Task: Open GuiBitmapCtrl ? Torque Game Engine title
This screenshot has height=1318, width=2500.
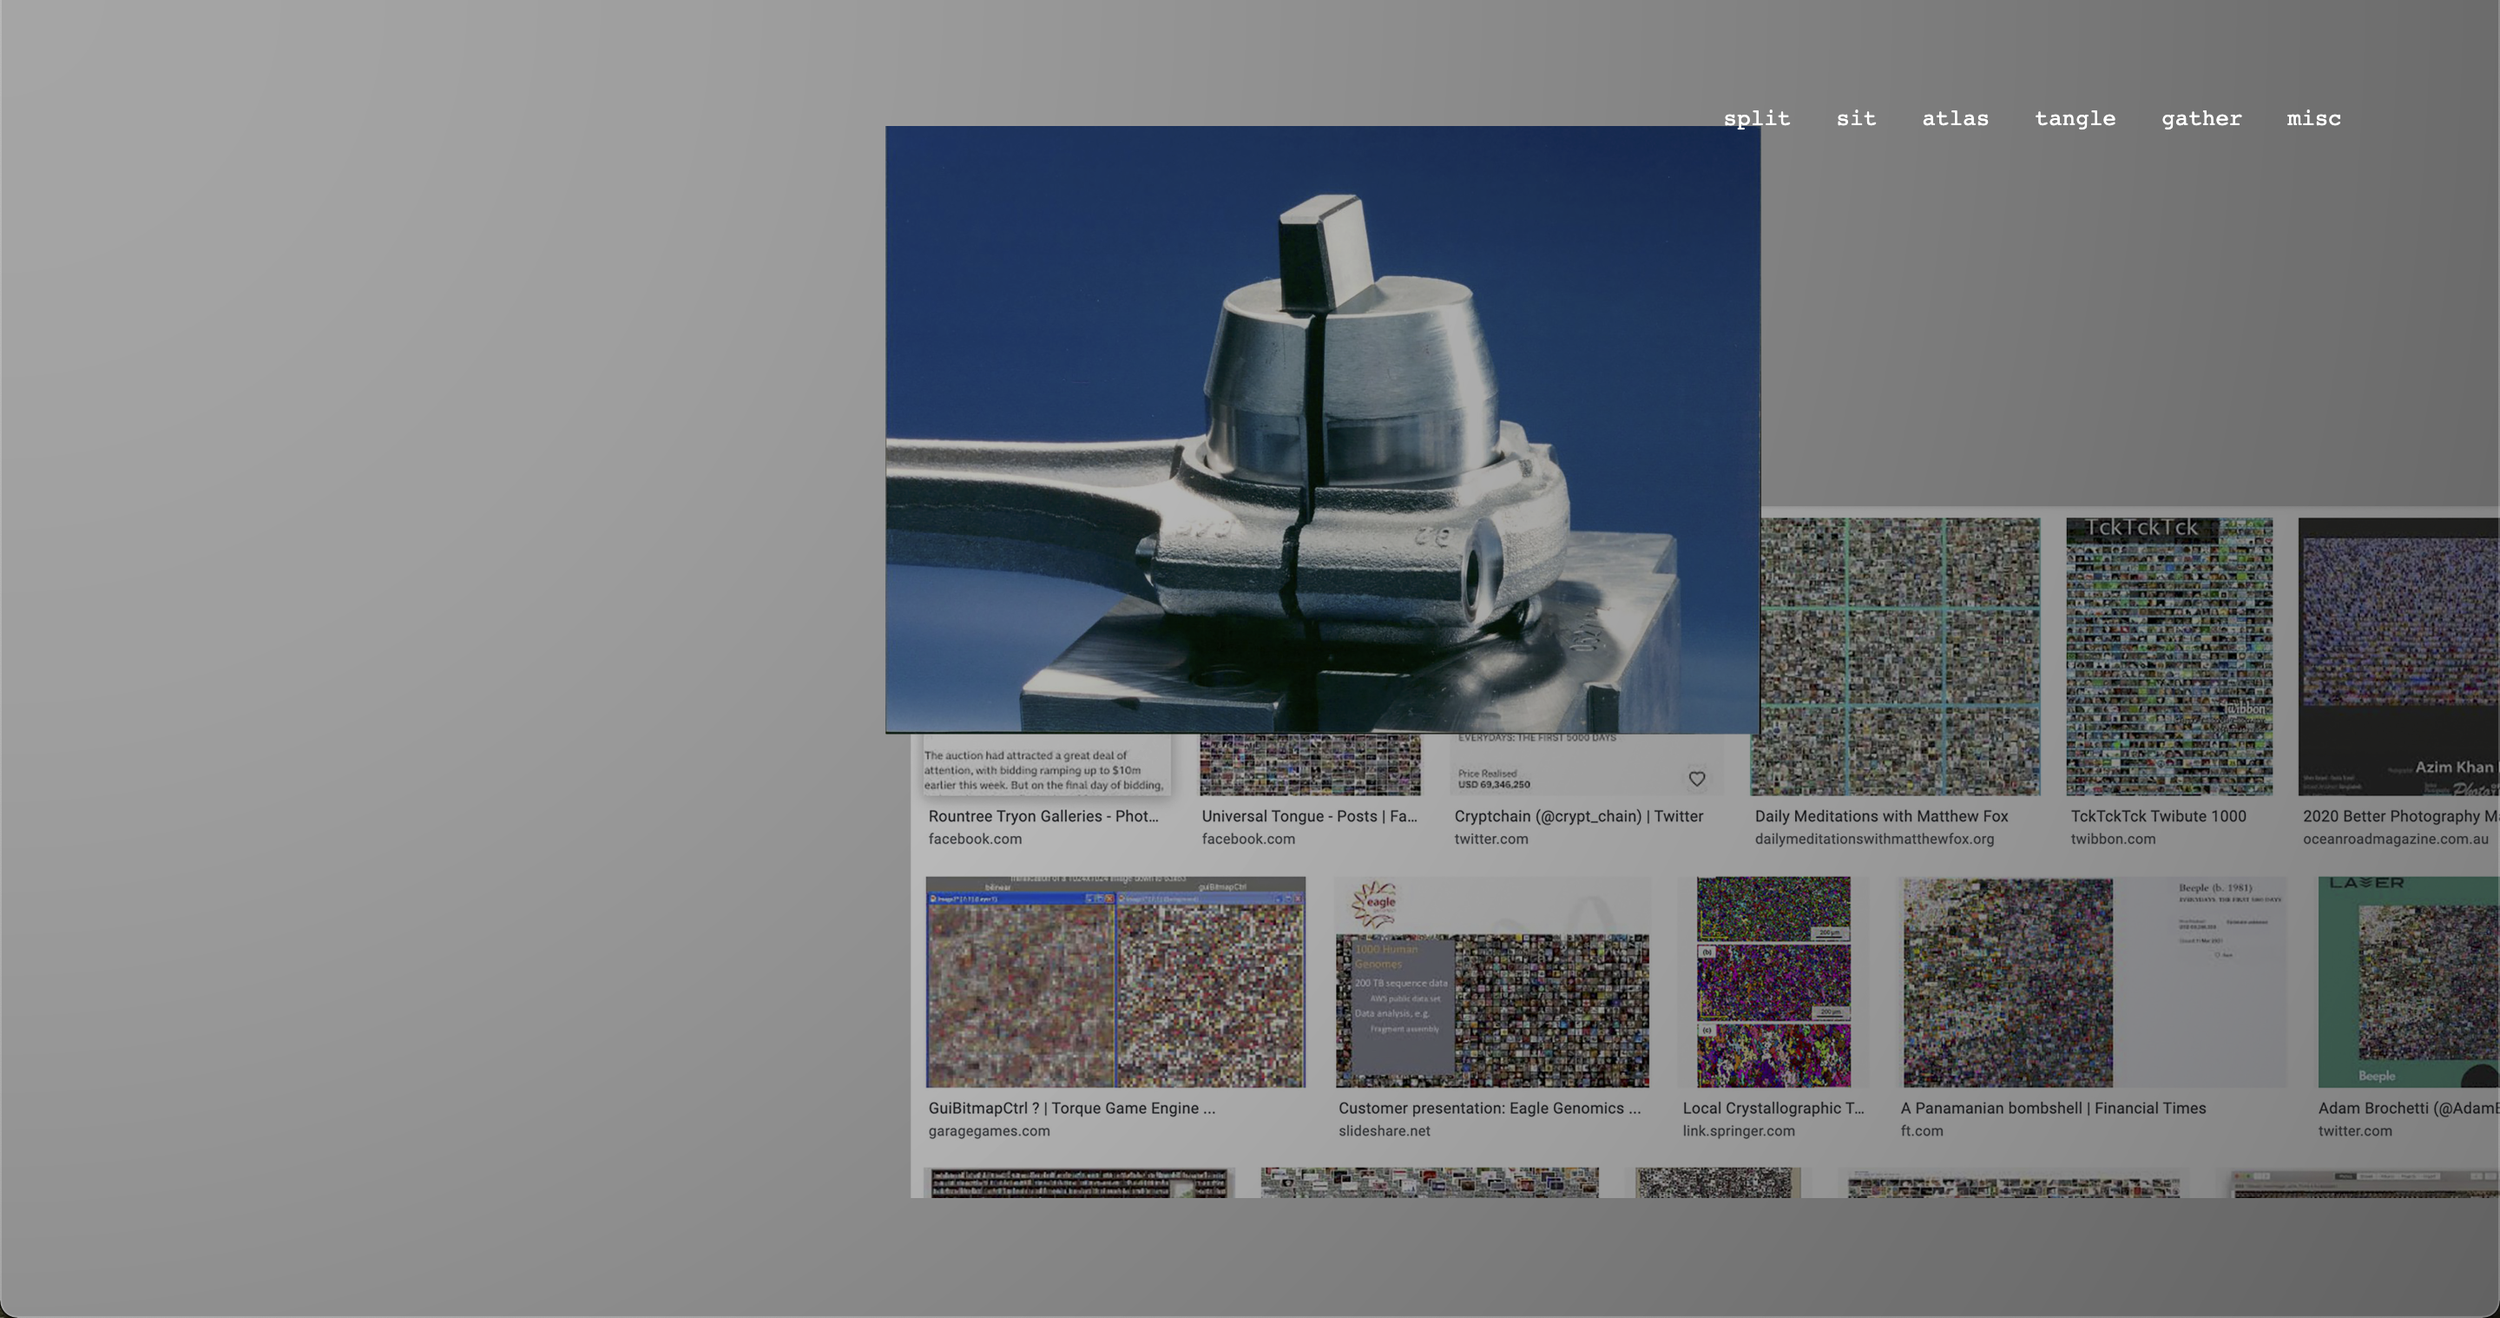Action: pyautogui.click(x=1071, y=1108)
